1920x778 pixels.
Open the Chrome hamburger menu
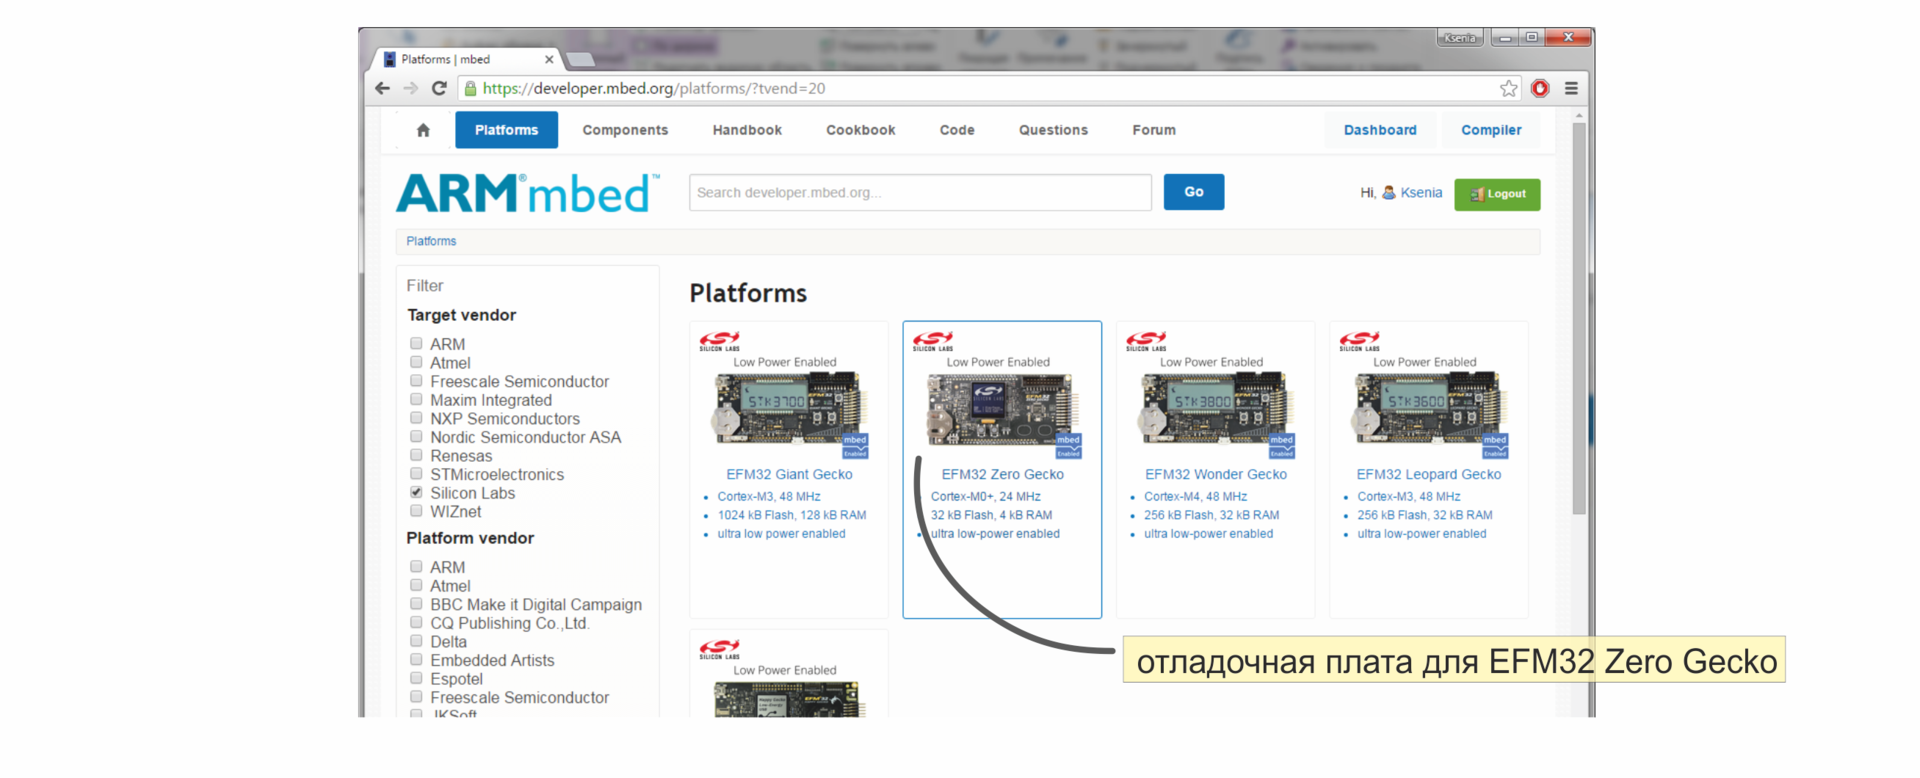pos(1571,88)
